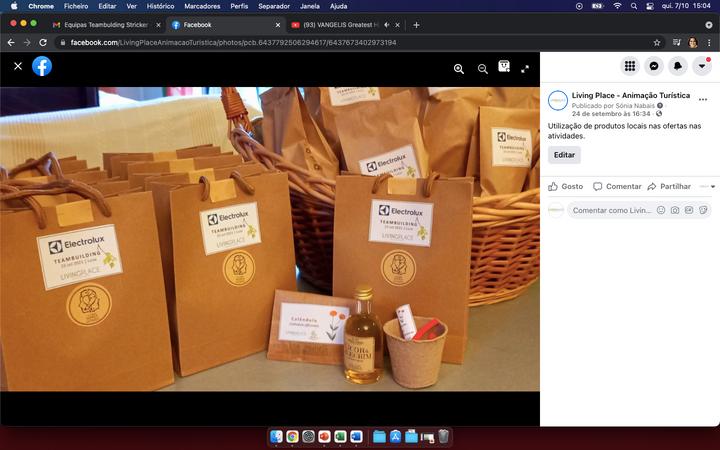The image size is (720, 450).
Task: Open Chrome three-dot menu
Action: pos(709,43)
